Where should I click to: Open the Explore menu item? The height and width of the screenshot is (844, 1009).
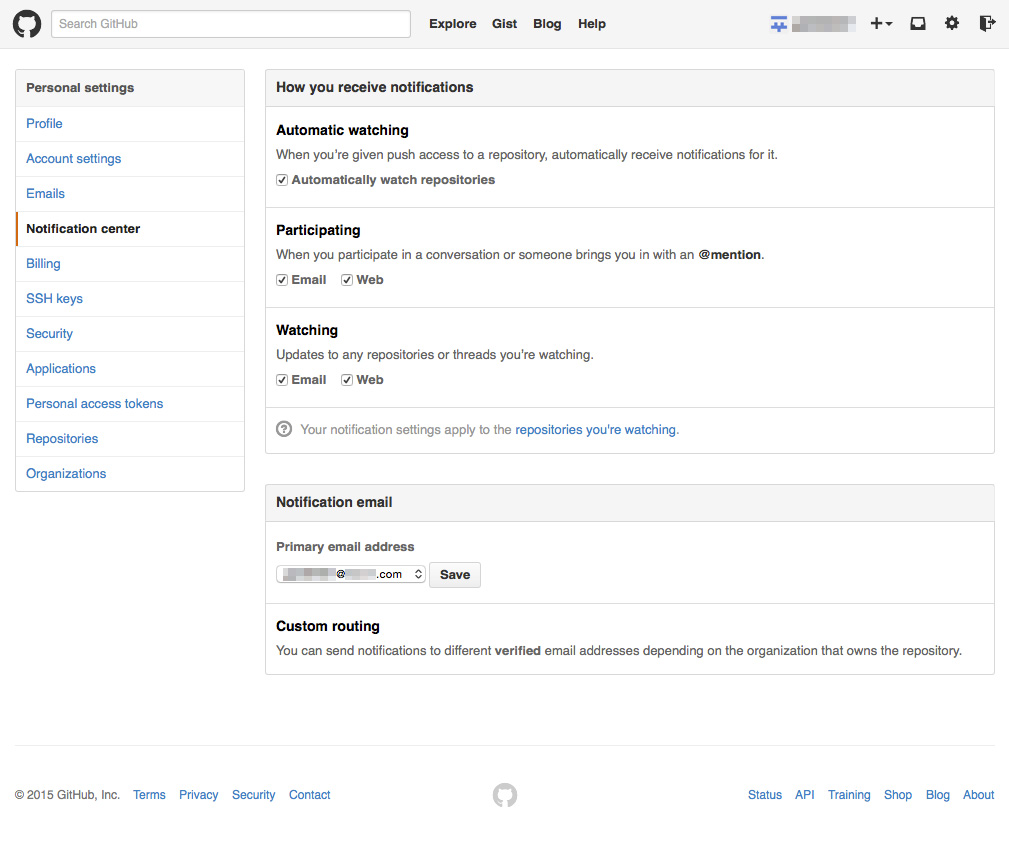(x=452, y=23)
